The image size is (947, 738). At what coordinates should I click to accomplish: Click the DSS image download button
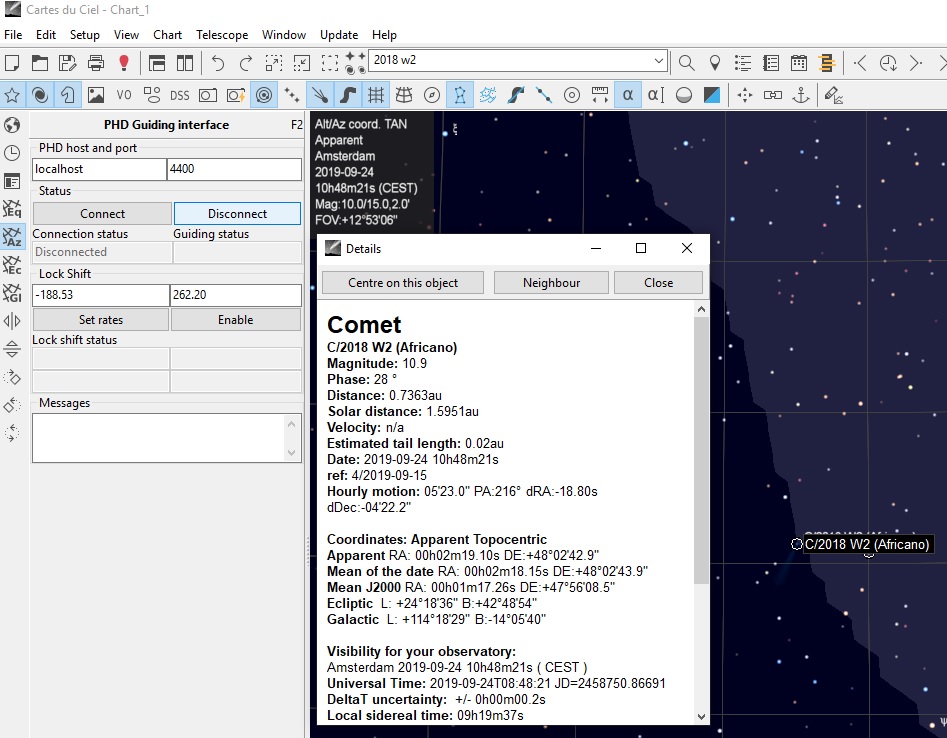point(179,95)
